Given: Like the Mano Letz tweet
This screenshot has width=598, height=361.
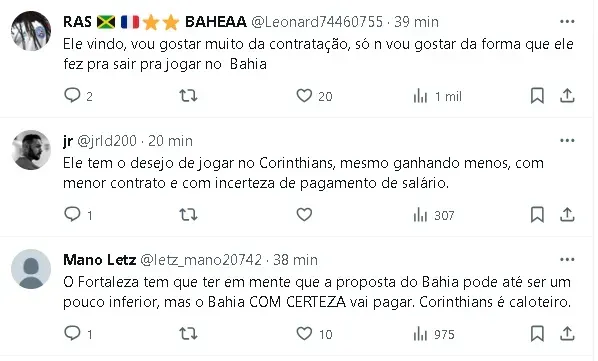Looking at the screenshot, I should [304, 334].
